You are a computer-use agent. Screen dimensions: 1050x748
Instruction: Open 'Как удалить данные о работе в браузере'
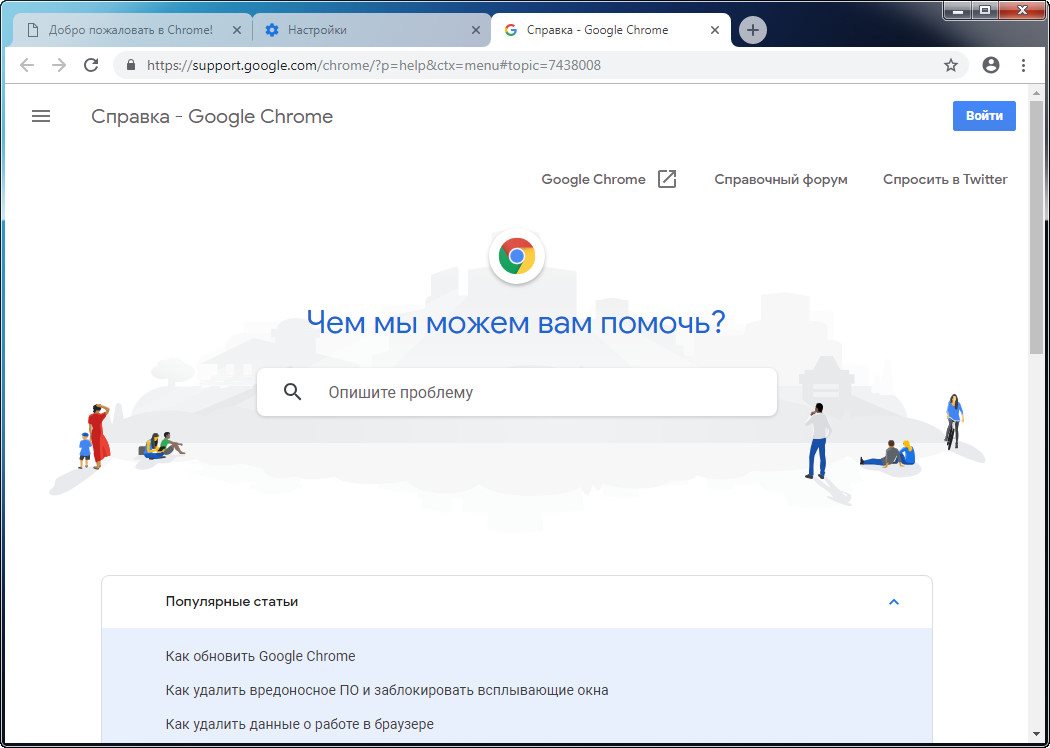tap(299, 724)
